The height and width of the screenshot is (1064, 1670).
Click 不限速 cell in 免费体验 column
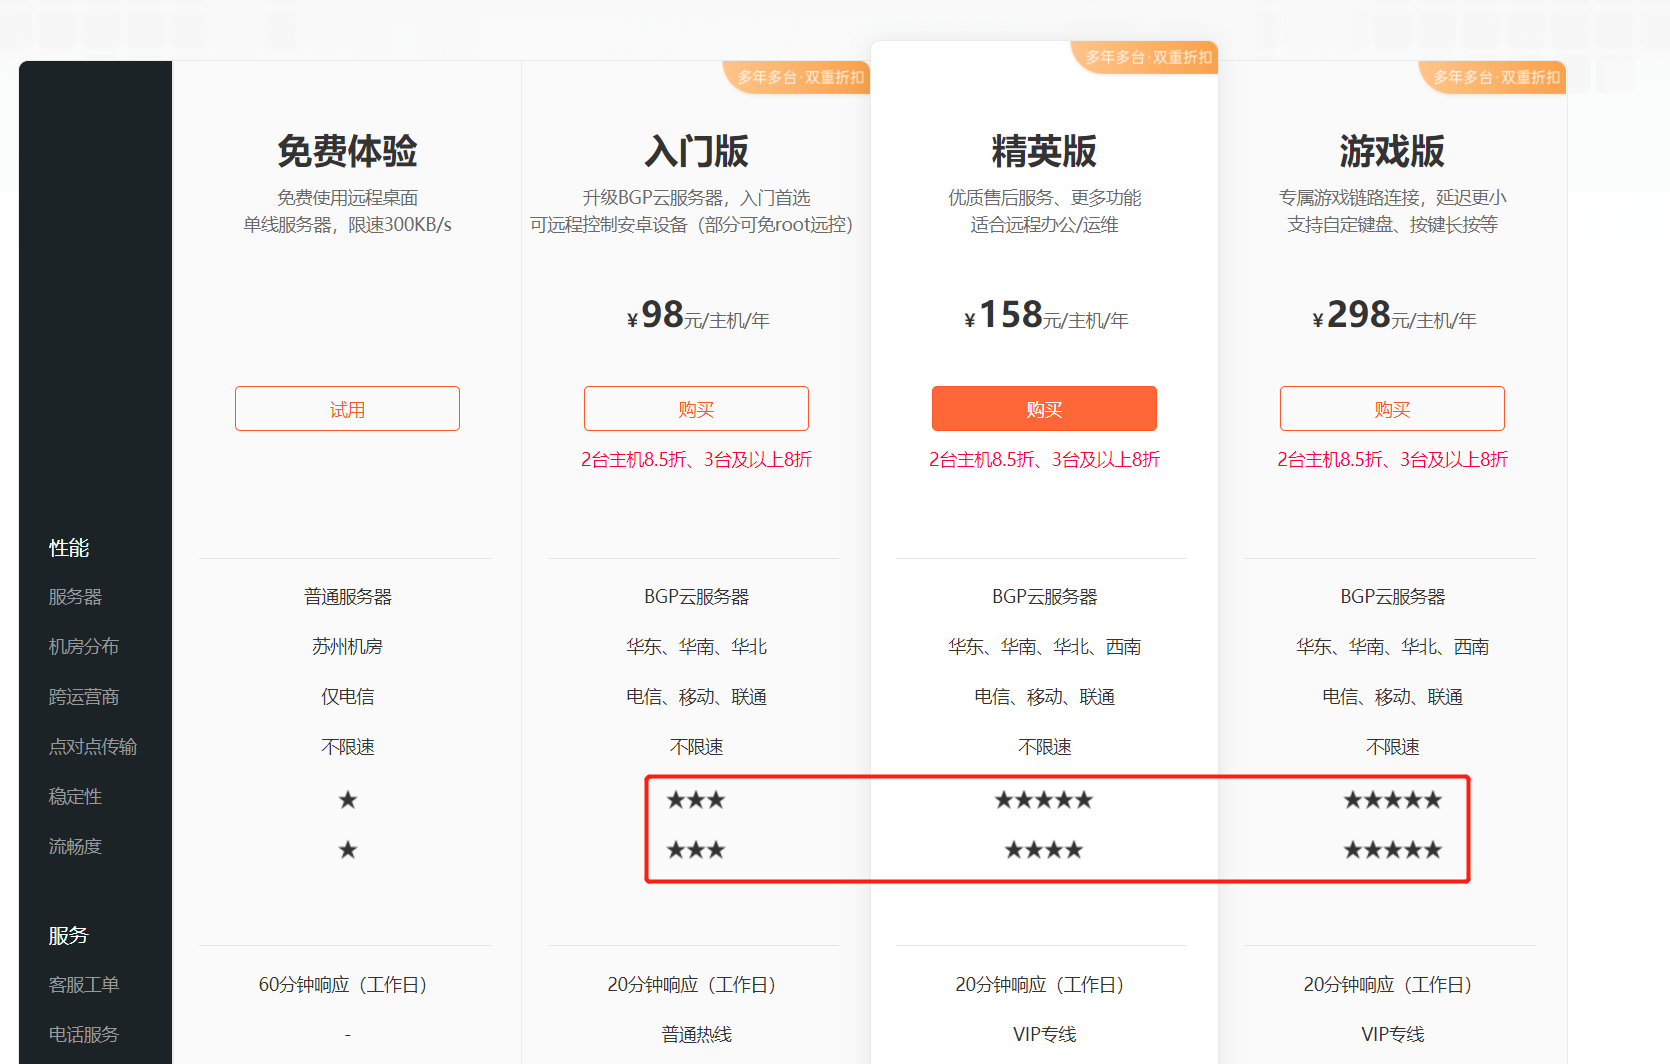click(x=347, y=747)
